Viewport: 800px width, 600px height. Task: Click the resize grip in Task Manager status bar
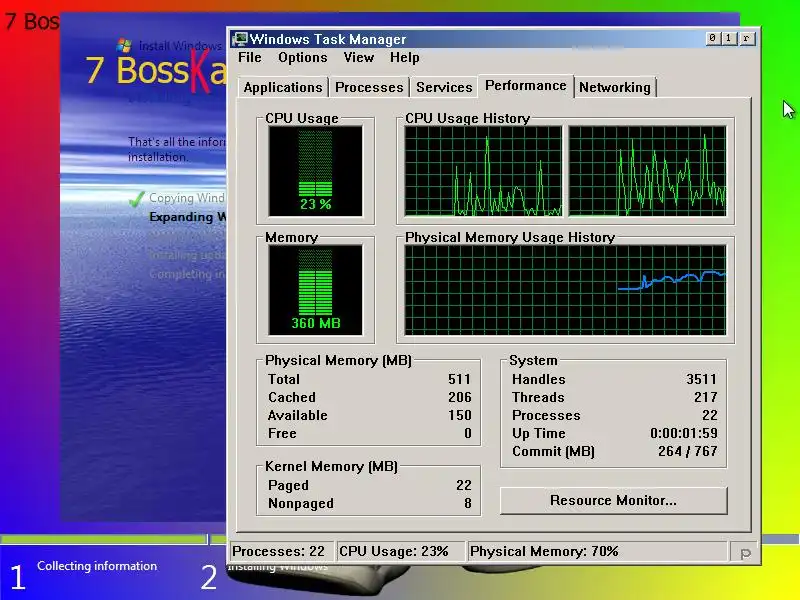[x=744, y=553]
